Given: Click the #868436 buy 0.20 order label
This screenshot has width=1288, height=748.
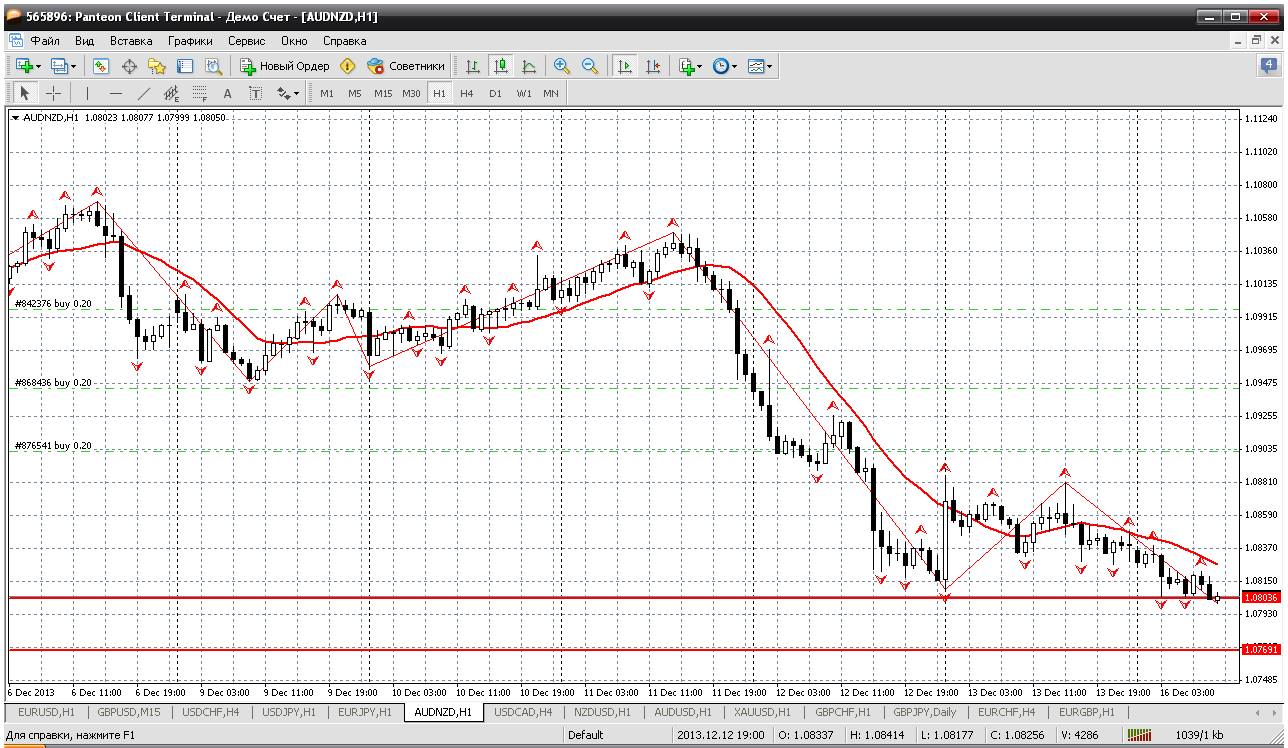Looking at the screenshot, I should click(x=53, y=383).
